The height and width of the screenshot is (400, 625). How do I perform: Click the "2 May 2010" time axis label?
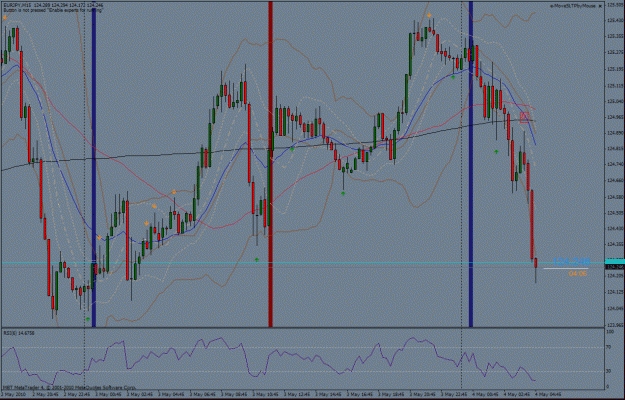point(13,394)
